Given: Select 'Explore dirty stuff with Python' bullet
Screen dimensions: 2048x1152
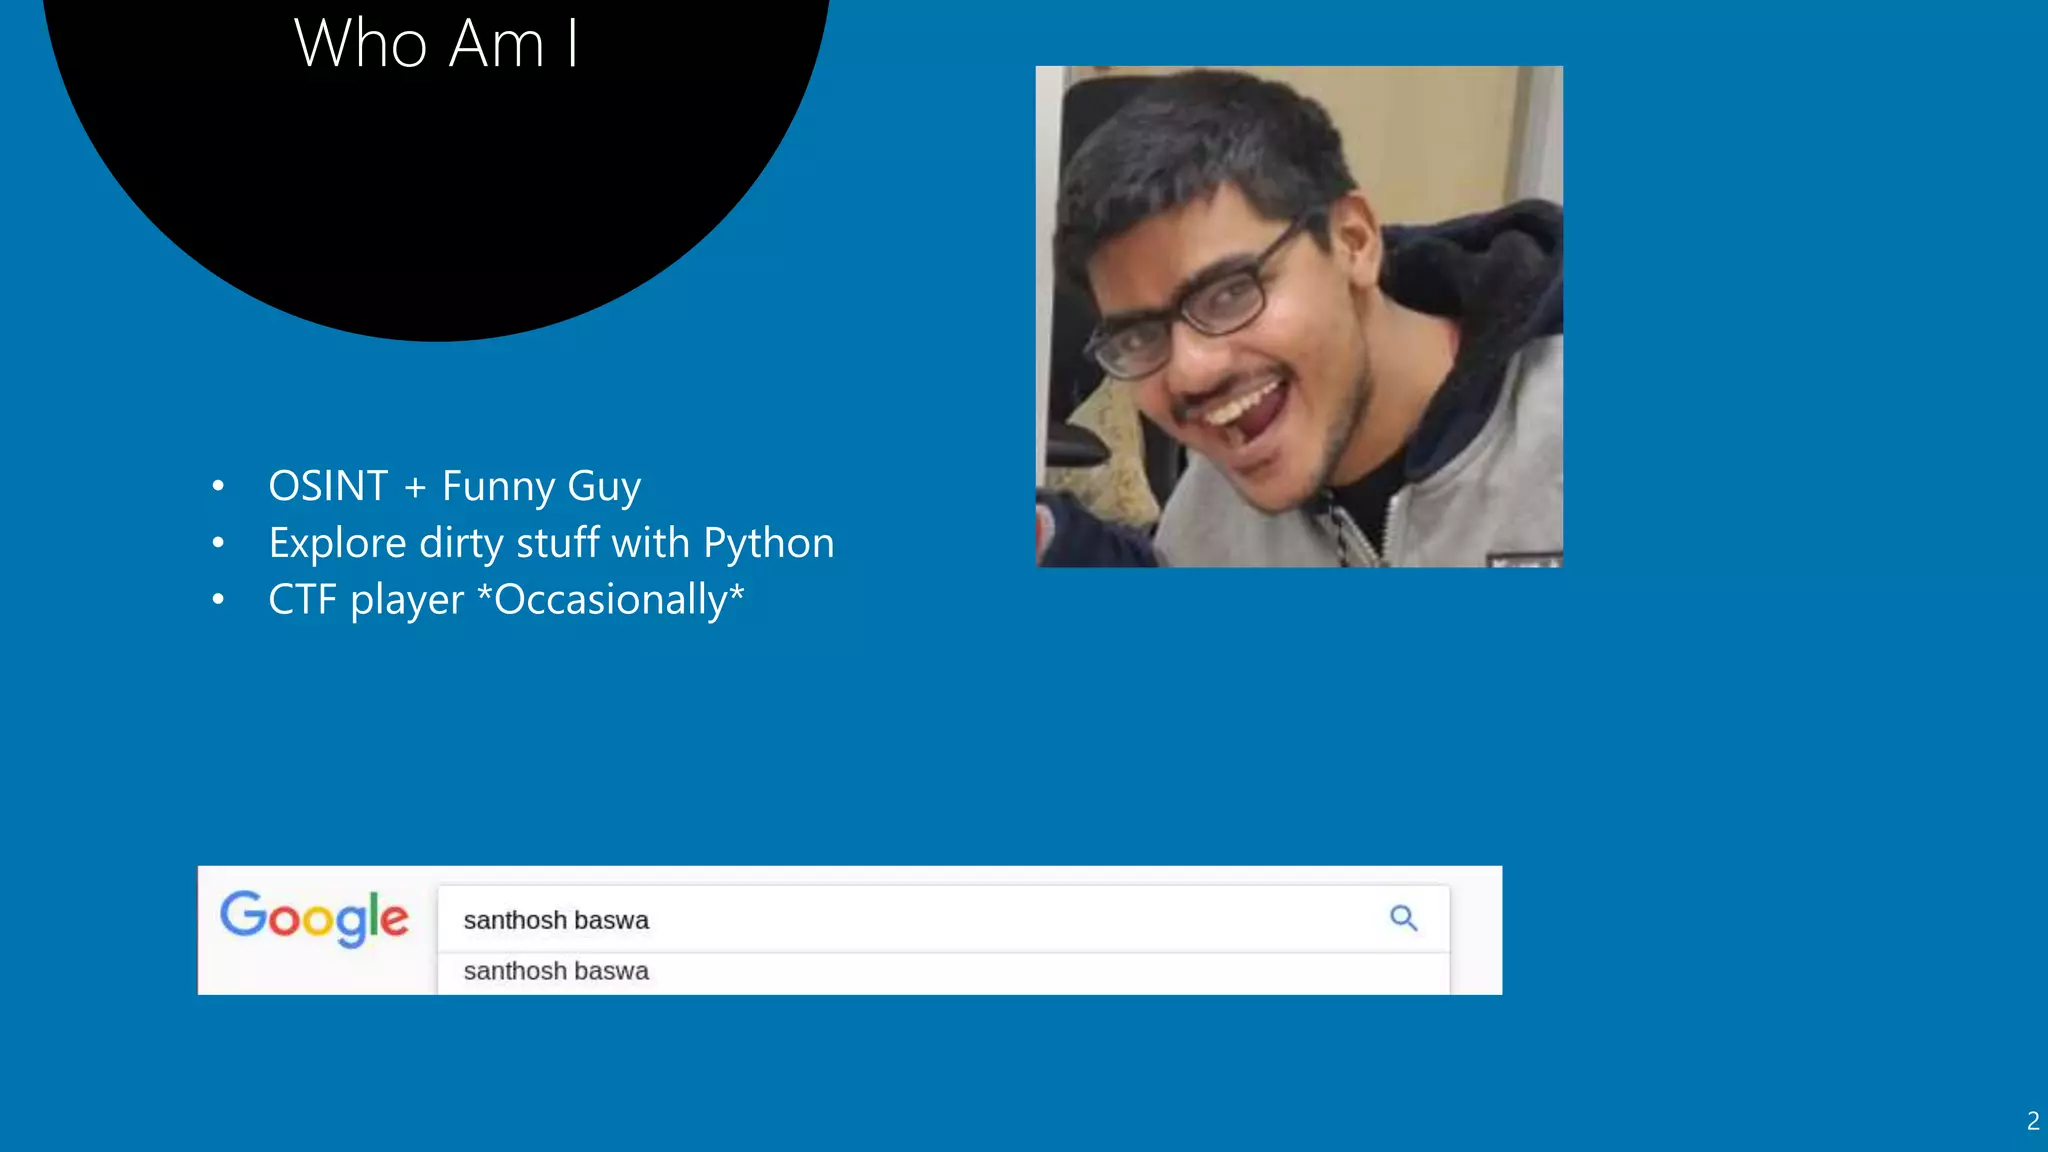Looking at the screenshot, I should tap(551, 543).
